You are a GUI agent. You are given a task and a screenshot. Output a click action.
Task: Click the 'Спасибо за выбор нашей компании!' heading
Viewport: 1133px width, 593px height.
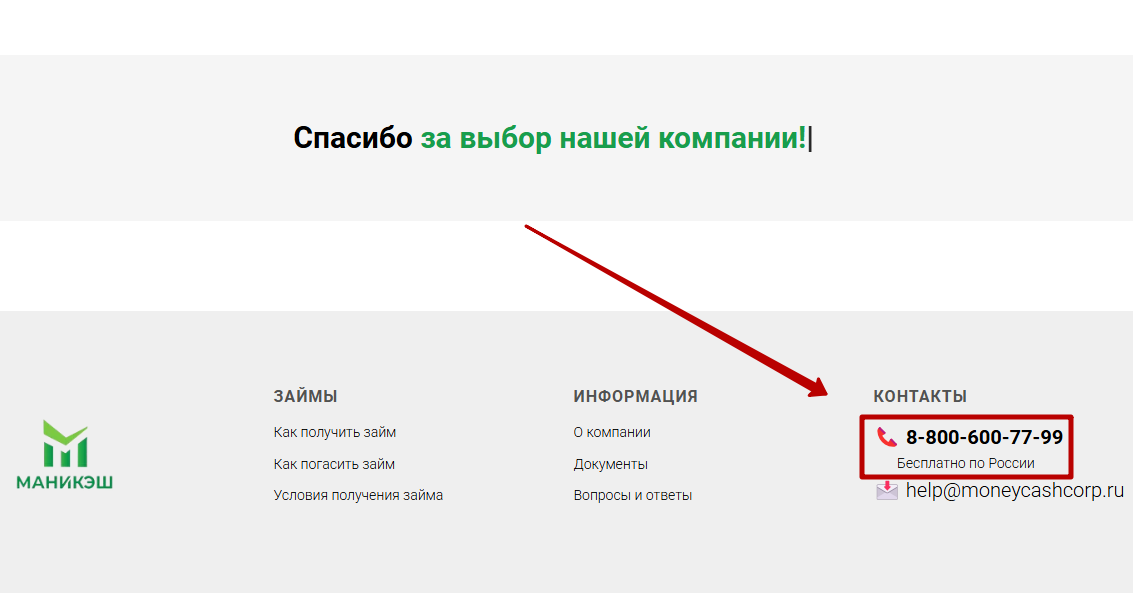[550, 138]
